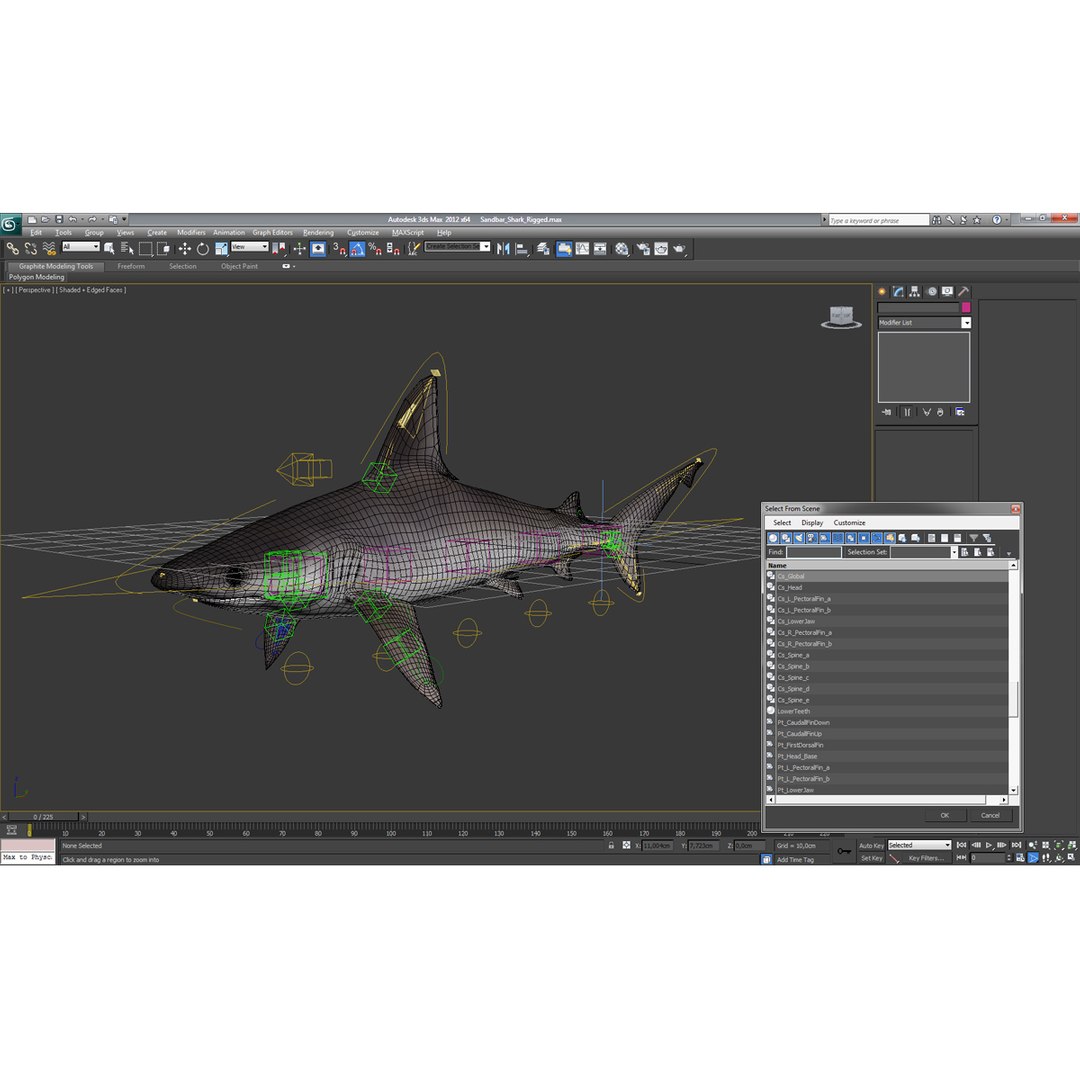Open the Graph Editors menu
This screenshot has width=1080, height=1080.
(272, 233)
